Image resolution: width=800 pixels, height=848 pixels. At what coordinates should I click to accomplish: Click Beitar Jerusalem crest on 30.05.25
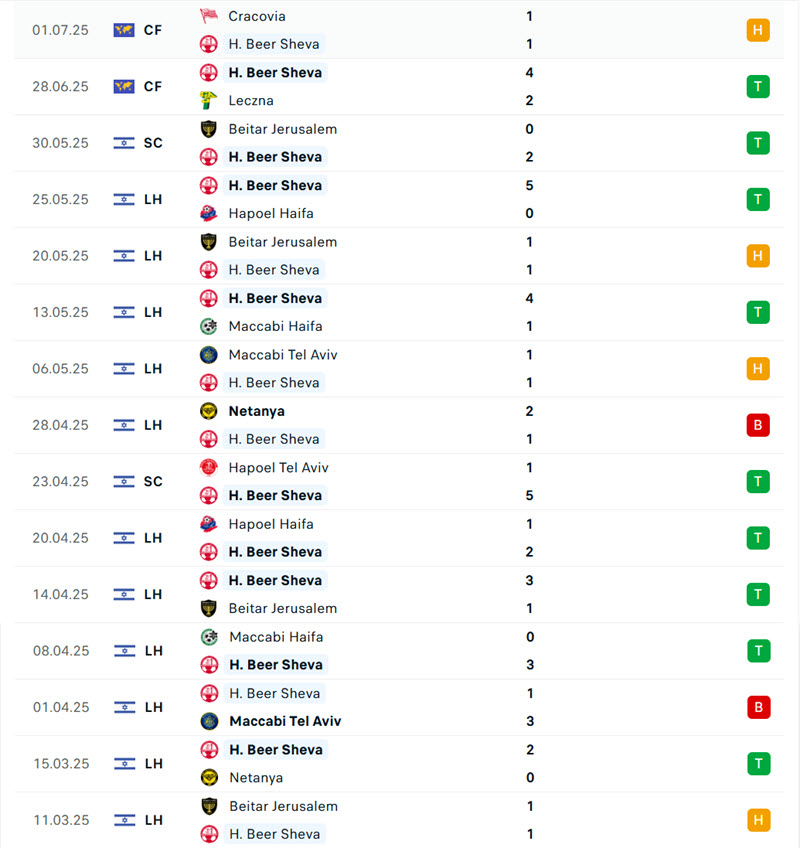click(208, 129)
